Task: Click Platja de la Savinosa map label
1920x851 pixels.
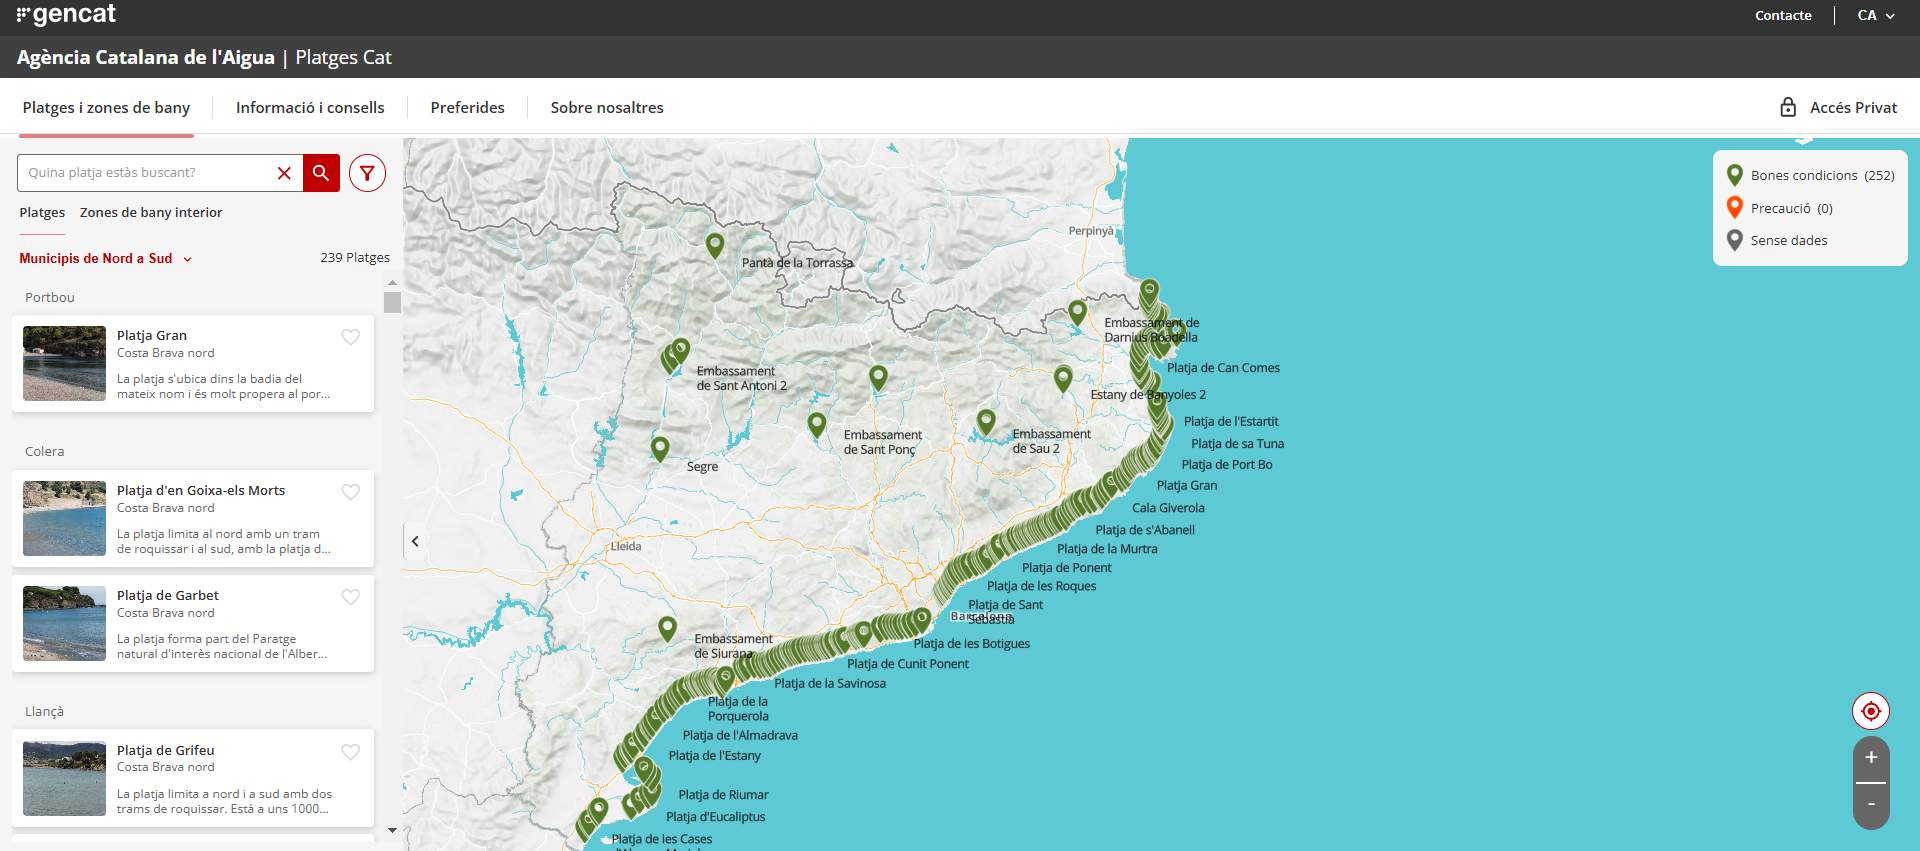Action: (830, 683)
